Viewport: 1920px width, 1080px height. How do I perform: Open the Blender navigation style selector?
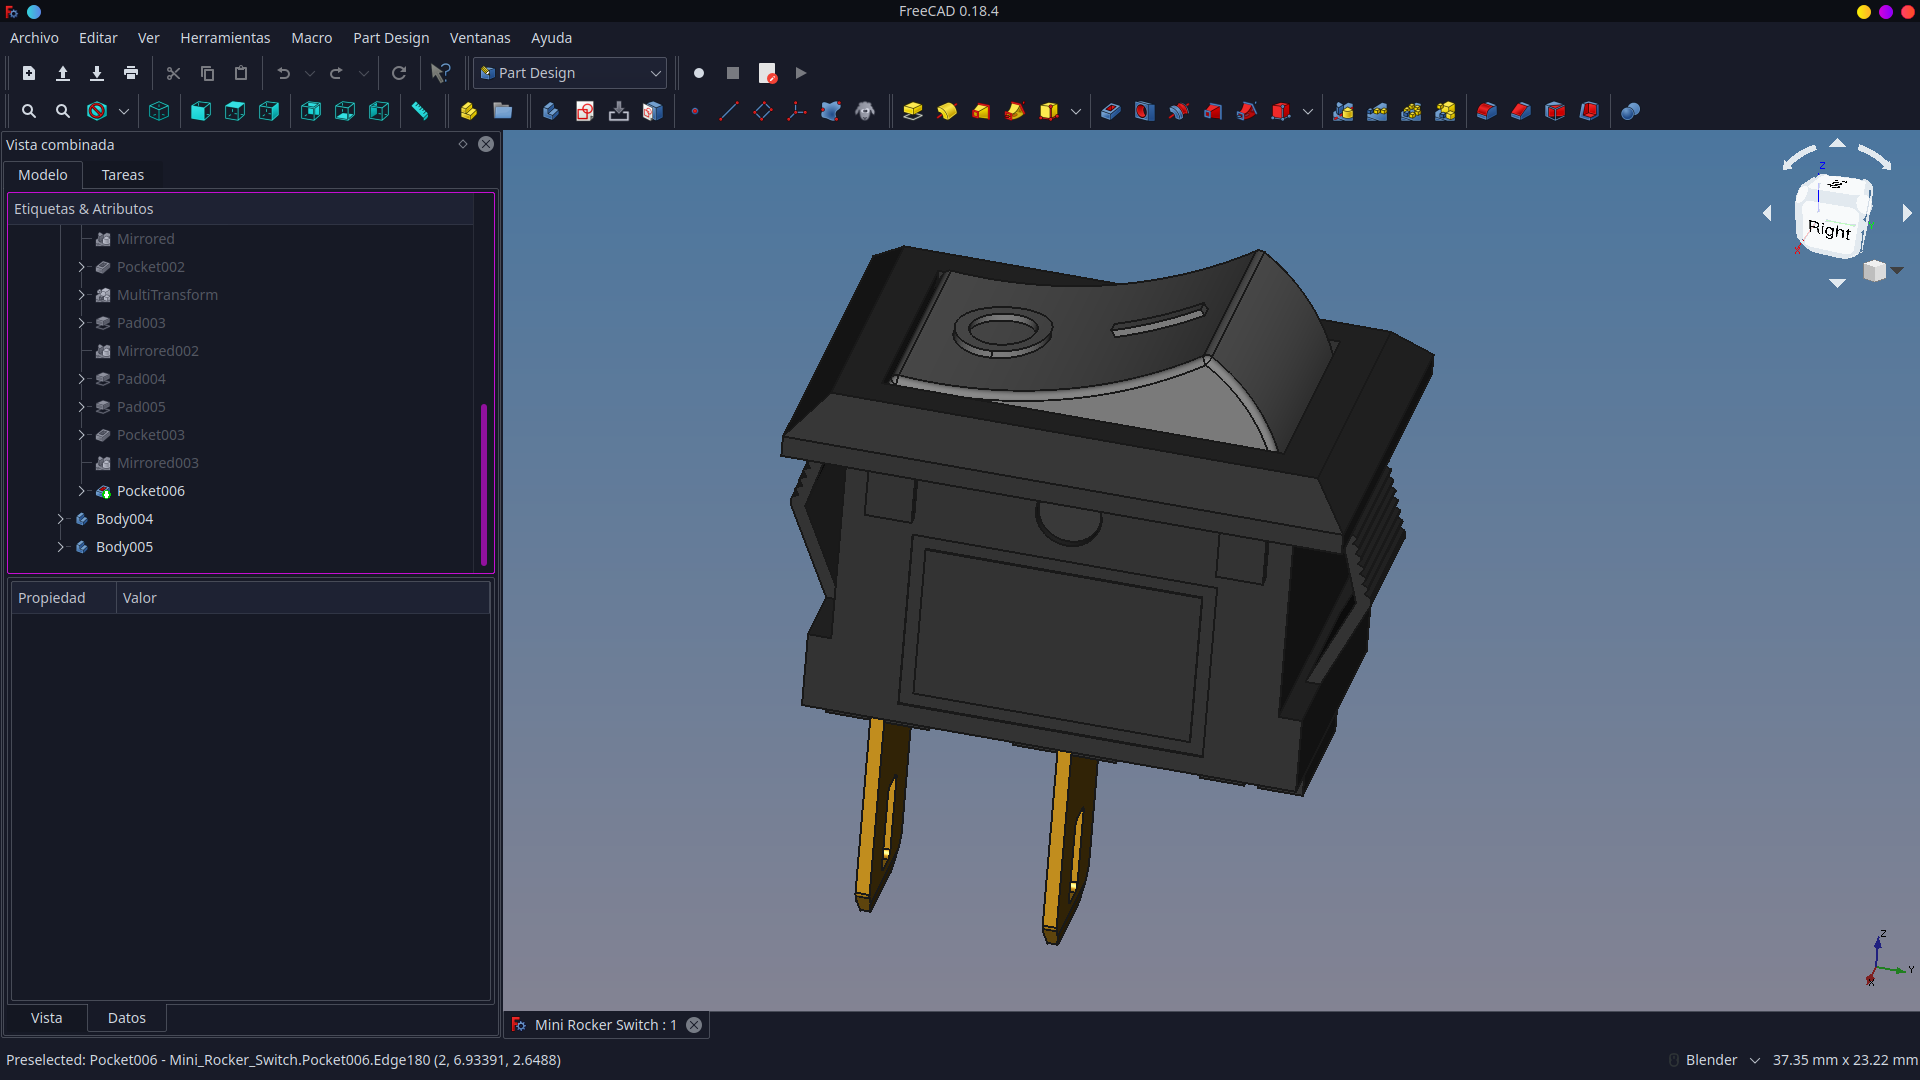(1722, 1060)
